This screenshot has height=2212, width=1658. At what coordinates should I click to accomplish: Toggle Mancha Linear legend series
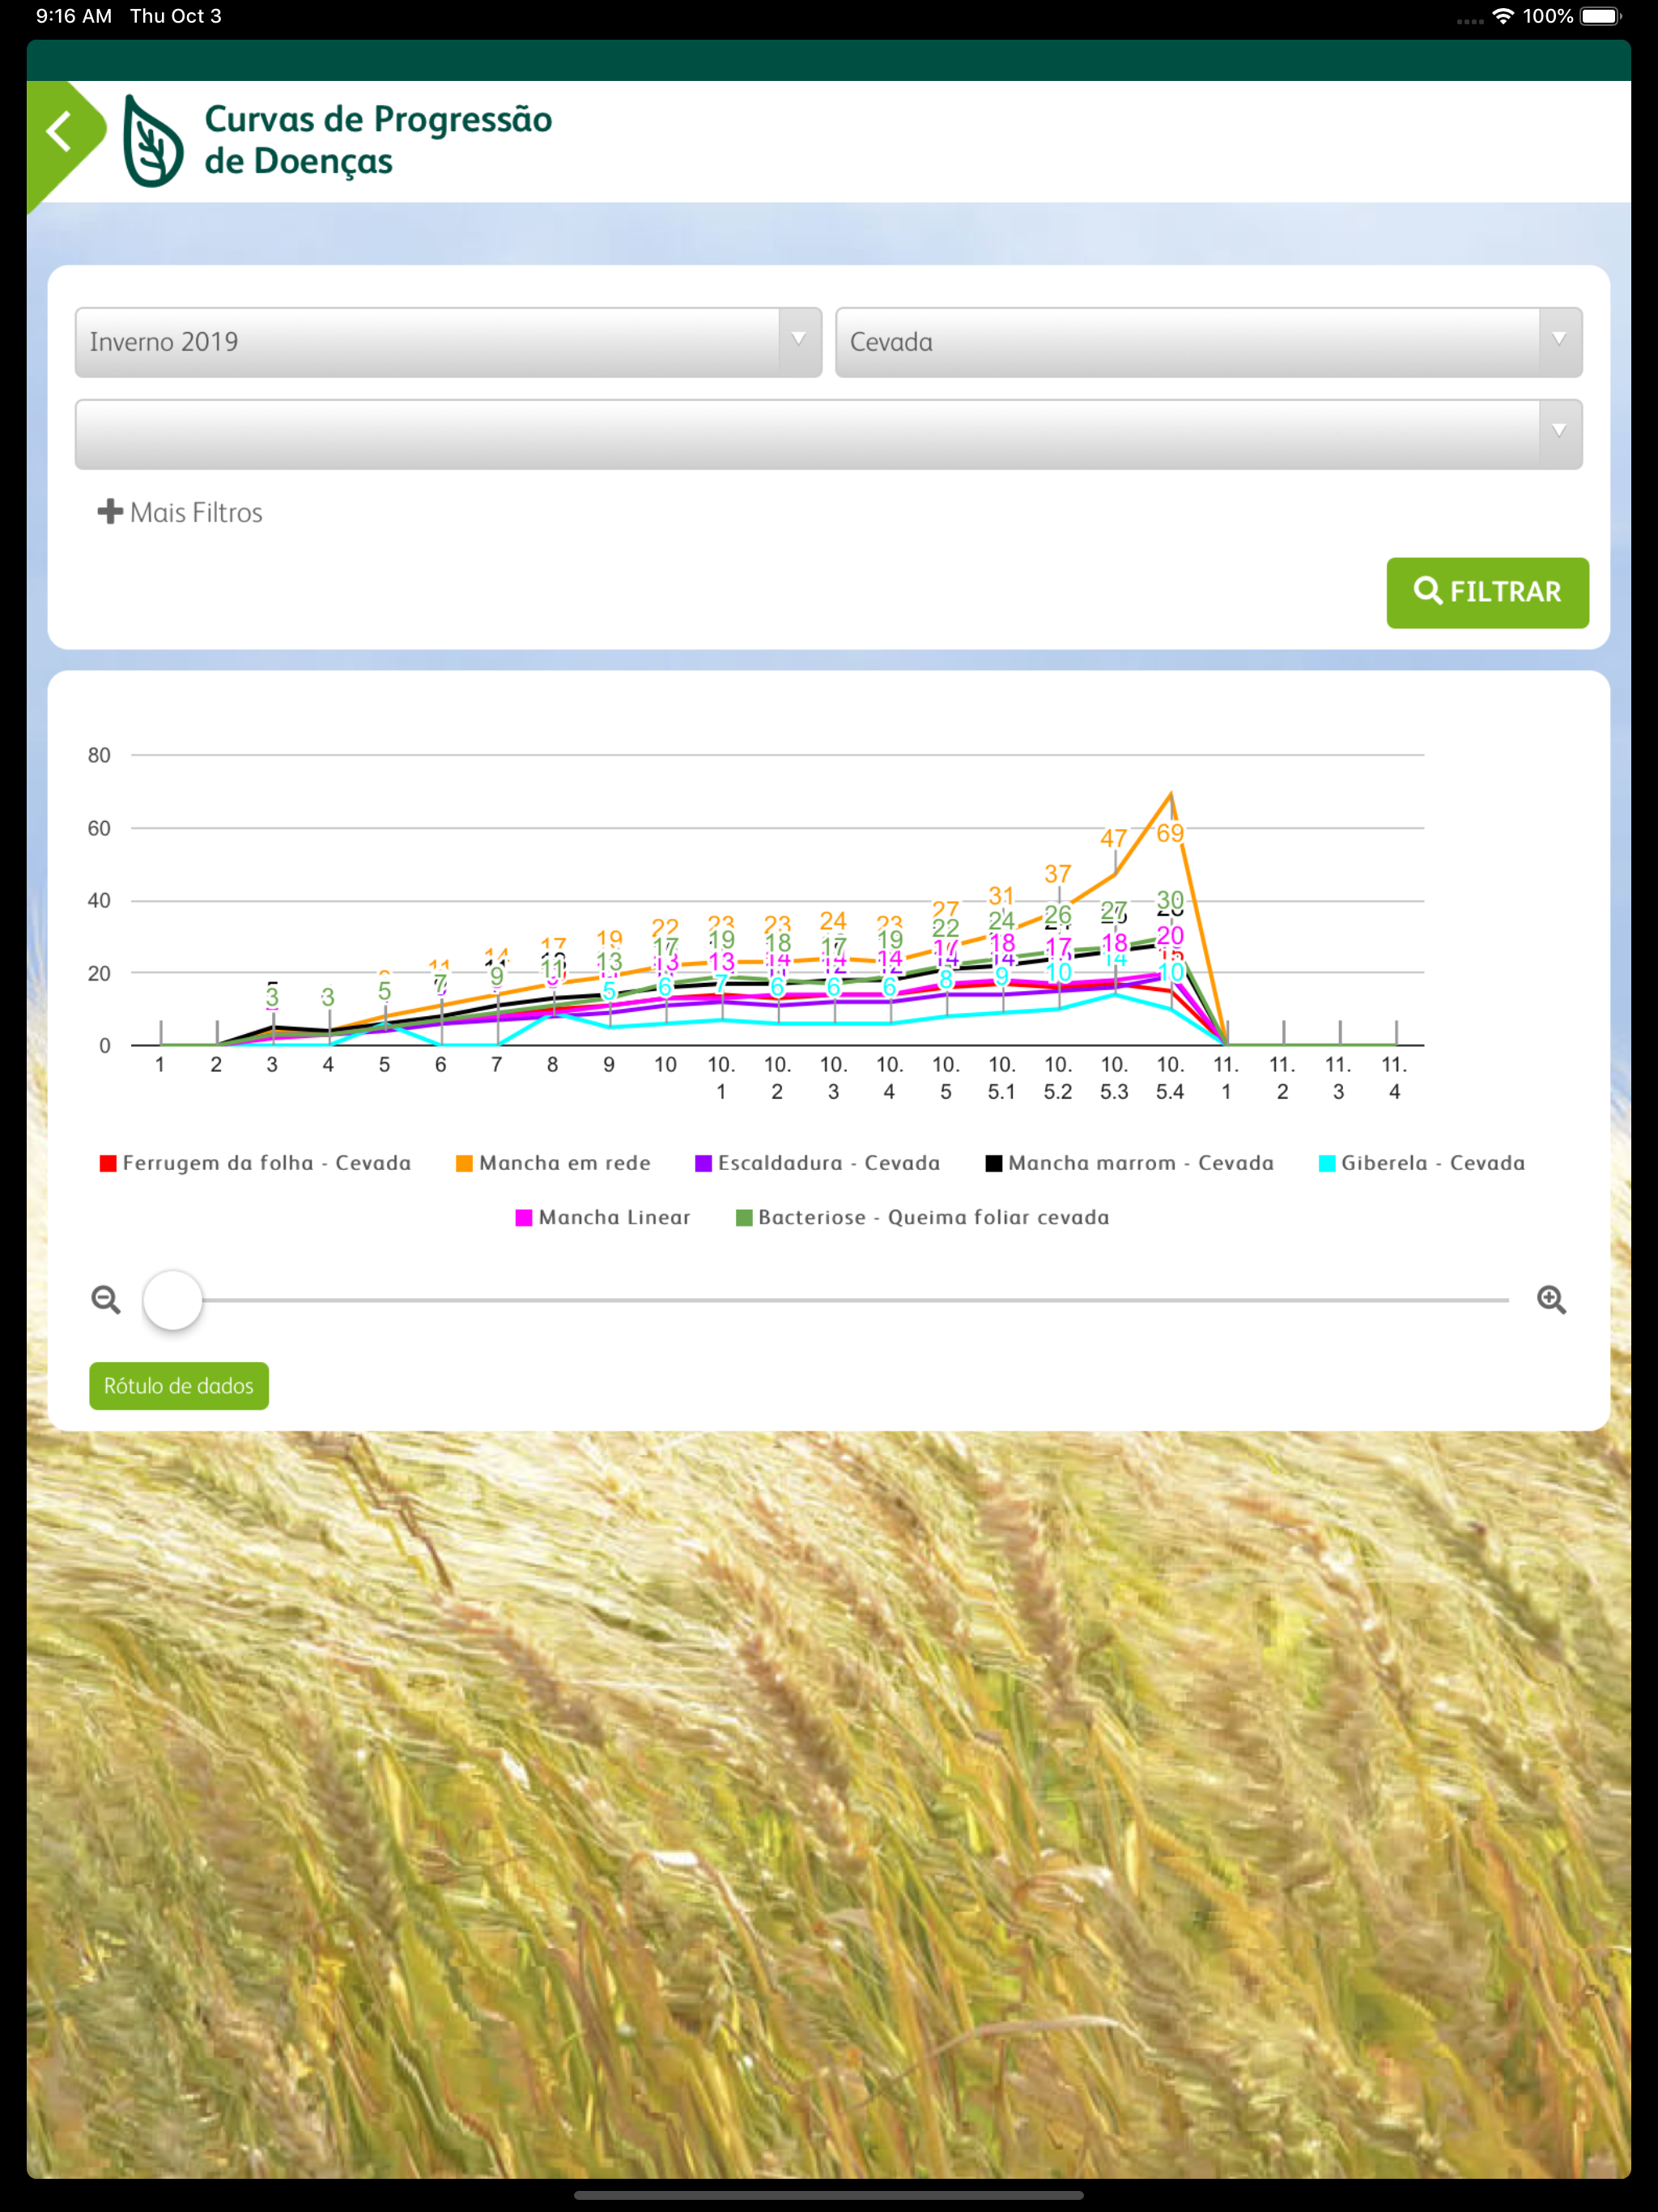603,1217
